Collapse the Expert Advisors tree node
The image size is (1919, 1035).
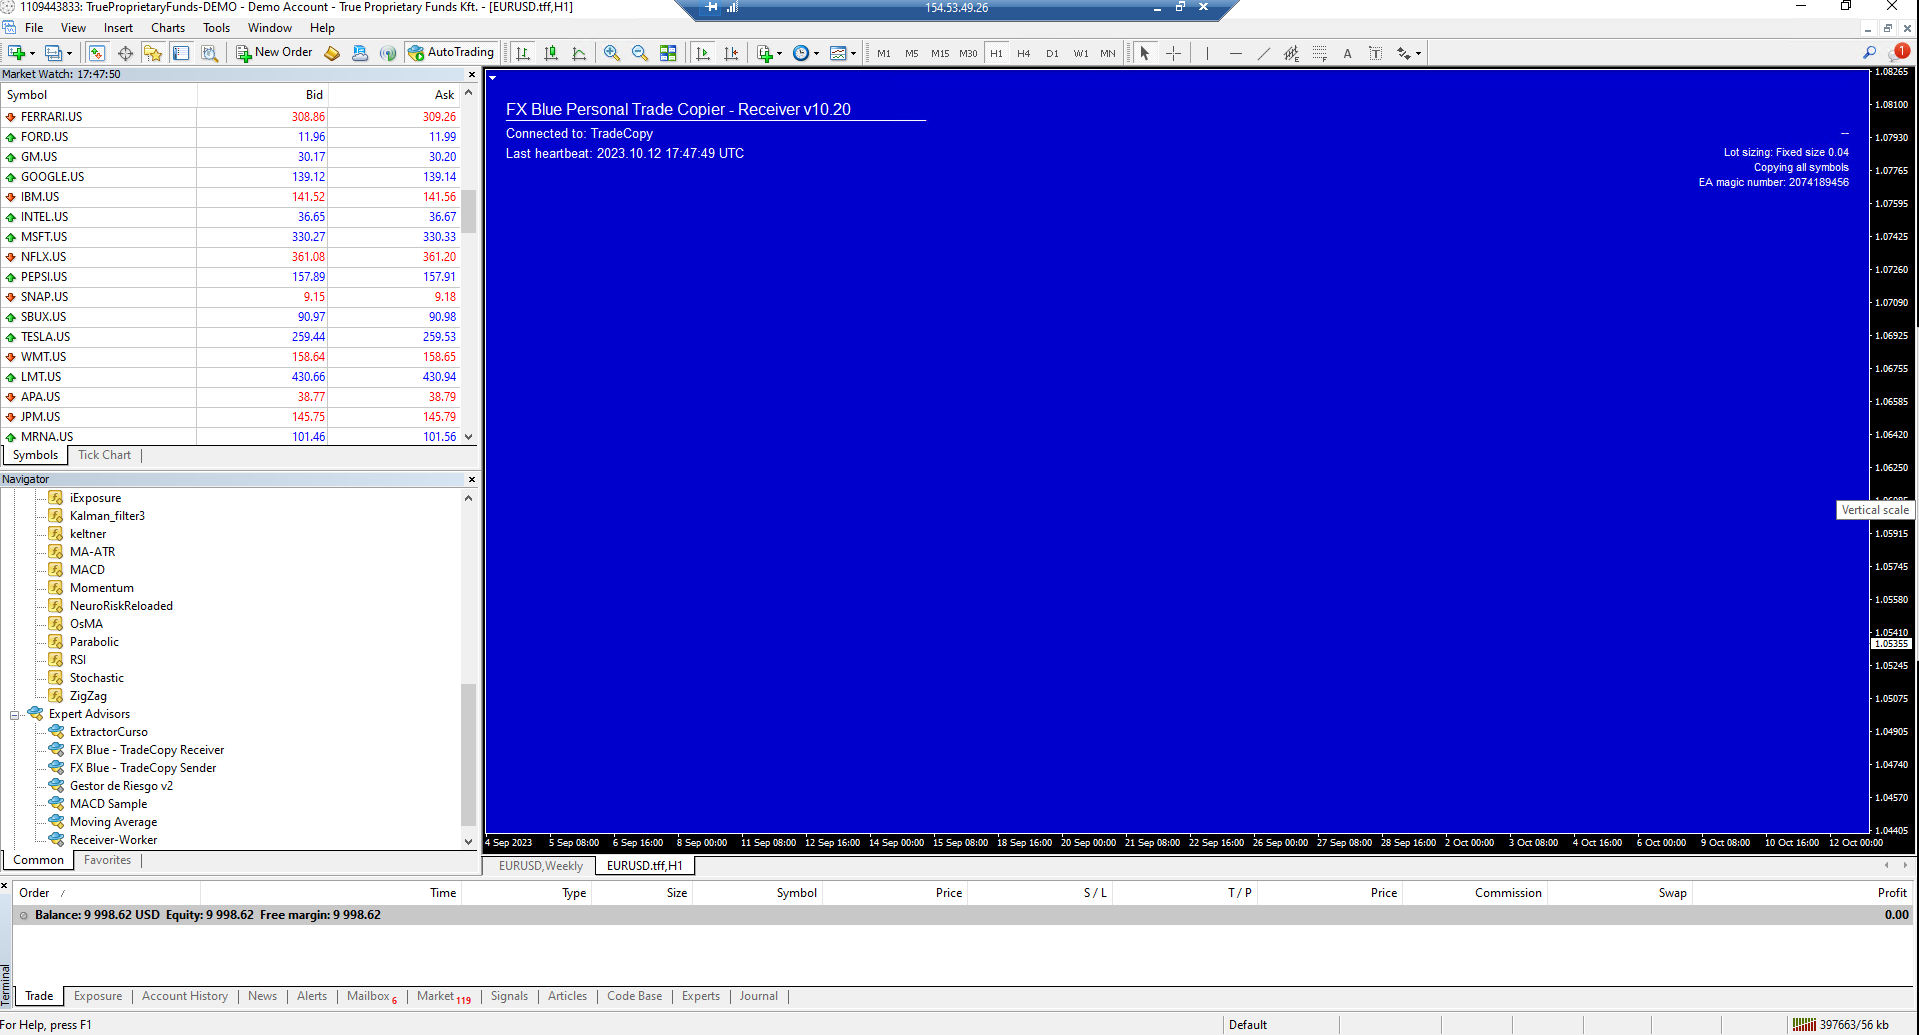click(x=14, y=714)
